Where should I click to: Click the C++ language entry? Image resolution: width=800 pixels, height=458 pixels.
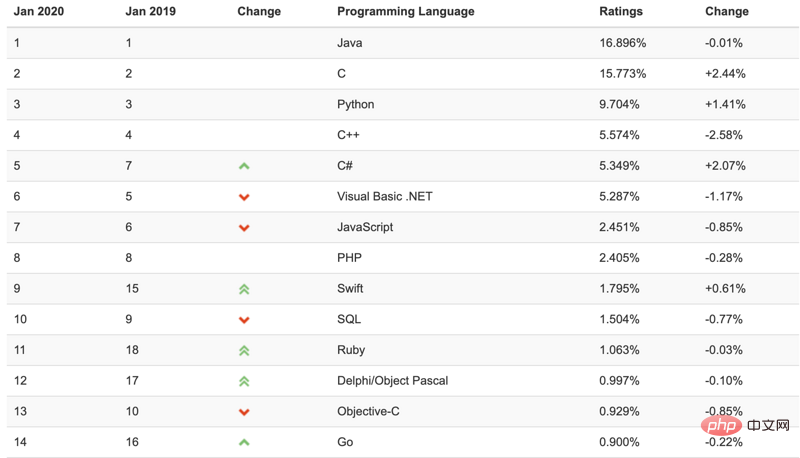point(348,135)
